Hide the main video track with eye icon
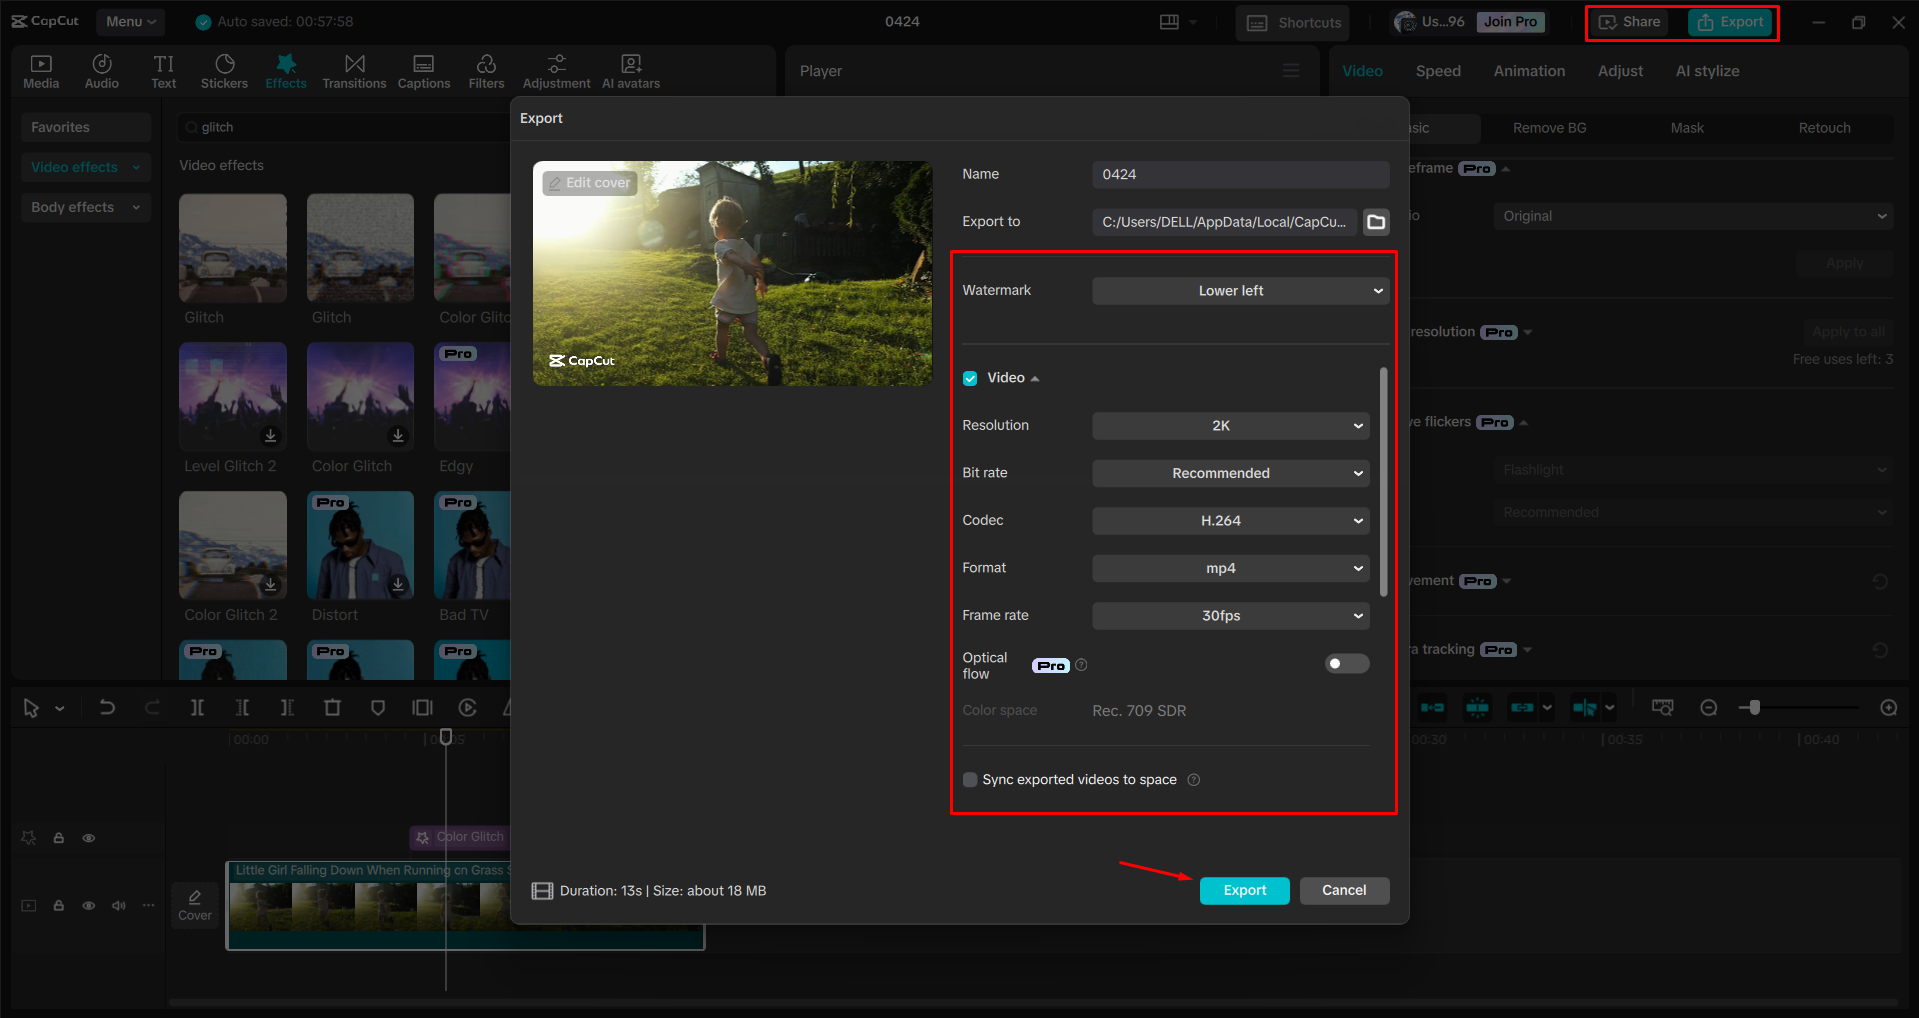The image size is (1919, 1018). tap(89, 906)
